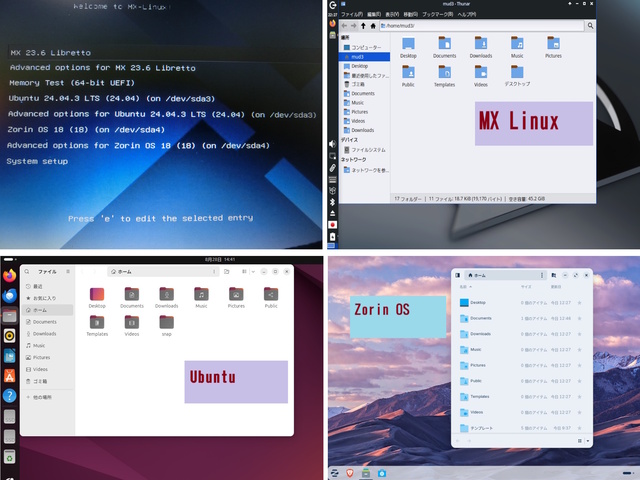Screen dimensions: 640x480
Task: Open ブックマーク menu in Thunar
Action: (438, 14)
